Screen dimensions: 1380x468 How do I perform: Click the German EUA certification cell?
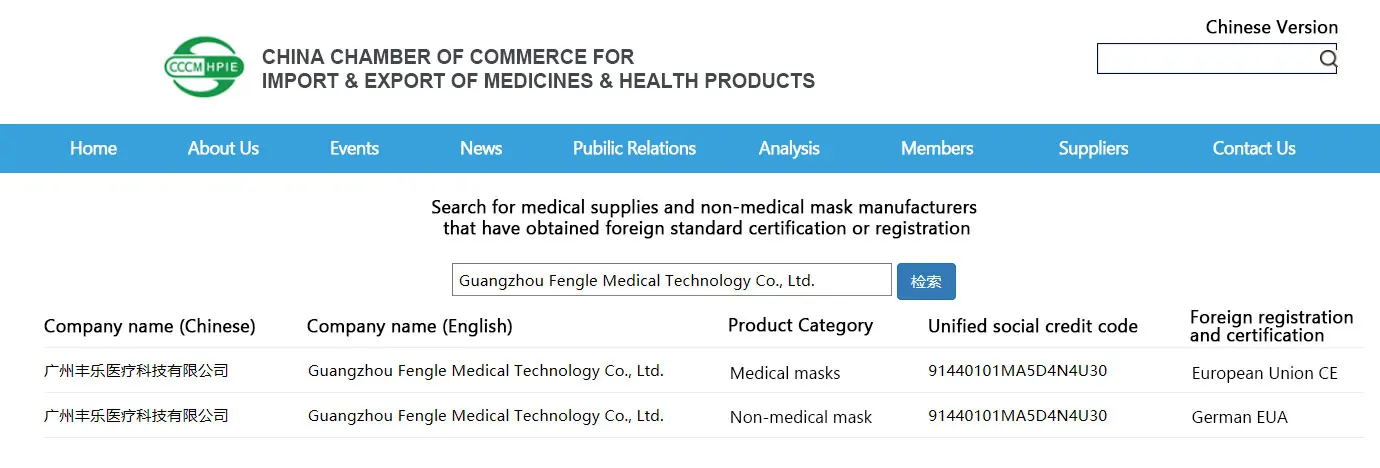pyautogui.click(x=1239, y=418)
